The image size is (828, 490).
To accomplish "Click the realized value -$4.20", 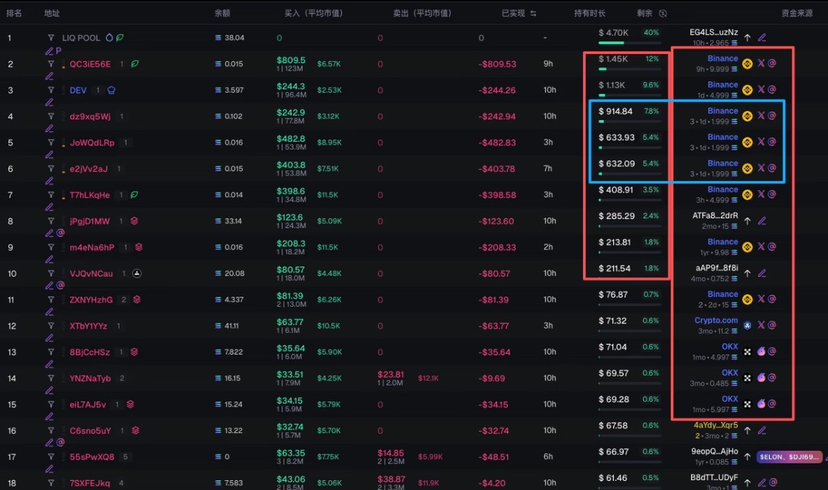I will pyautogui.click(x=492, y=483).
